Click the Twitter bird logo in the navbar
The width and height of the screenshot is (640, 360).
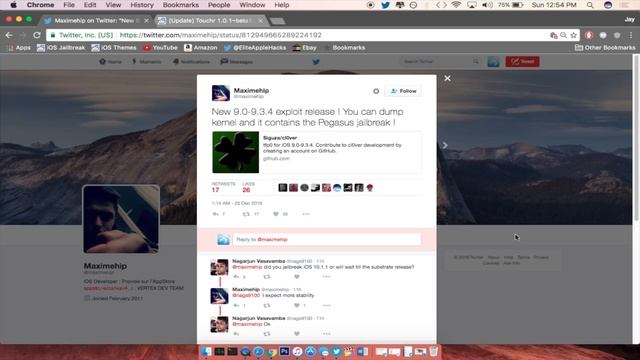click(x=316, y=62)
